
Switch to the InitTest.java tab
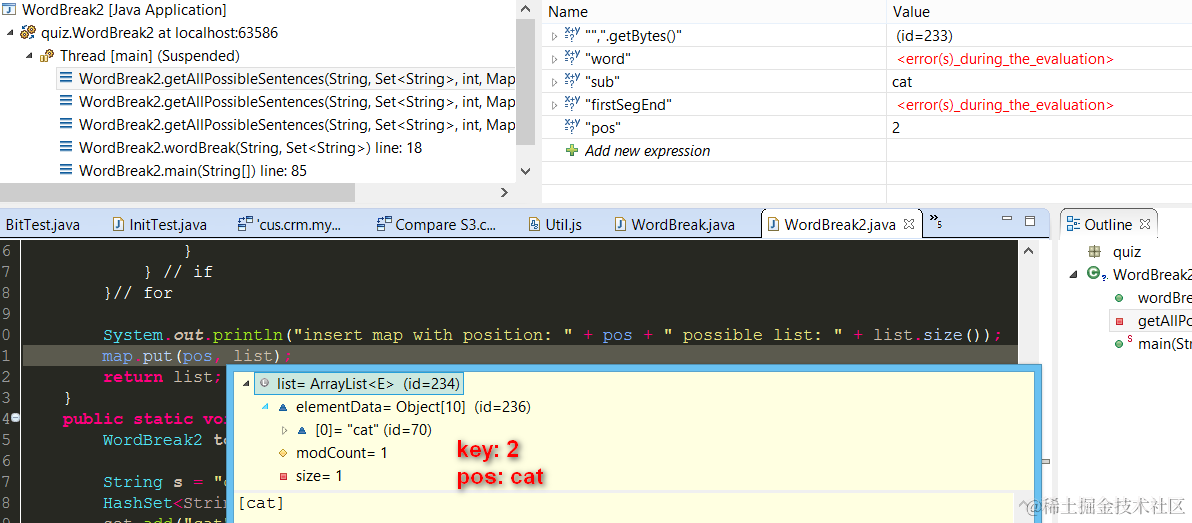click(168, 224)
